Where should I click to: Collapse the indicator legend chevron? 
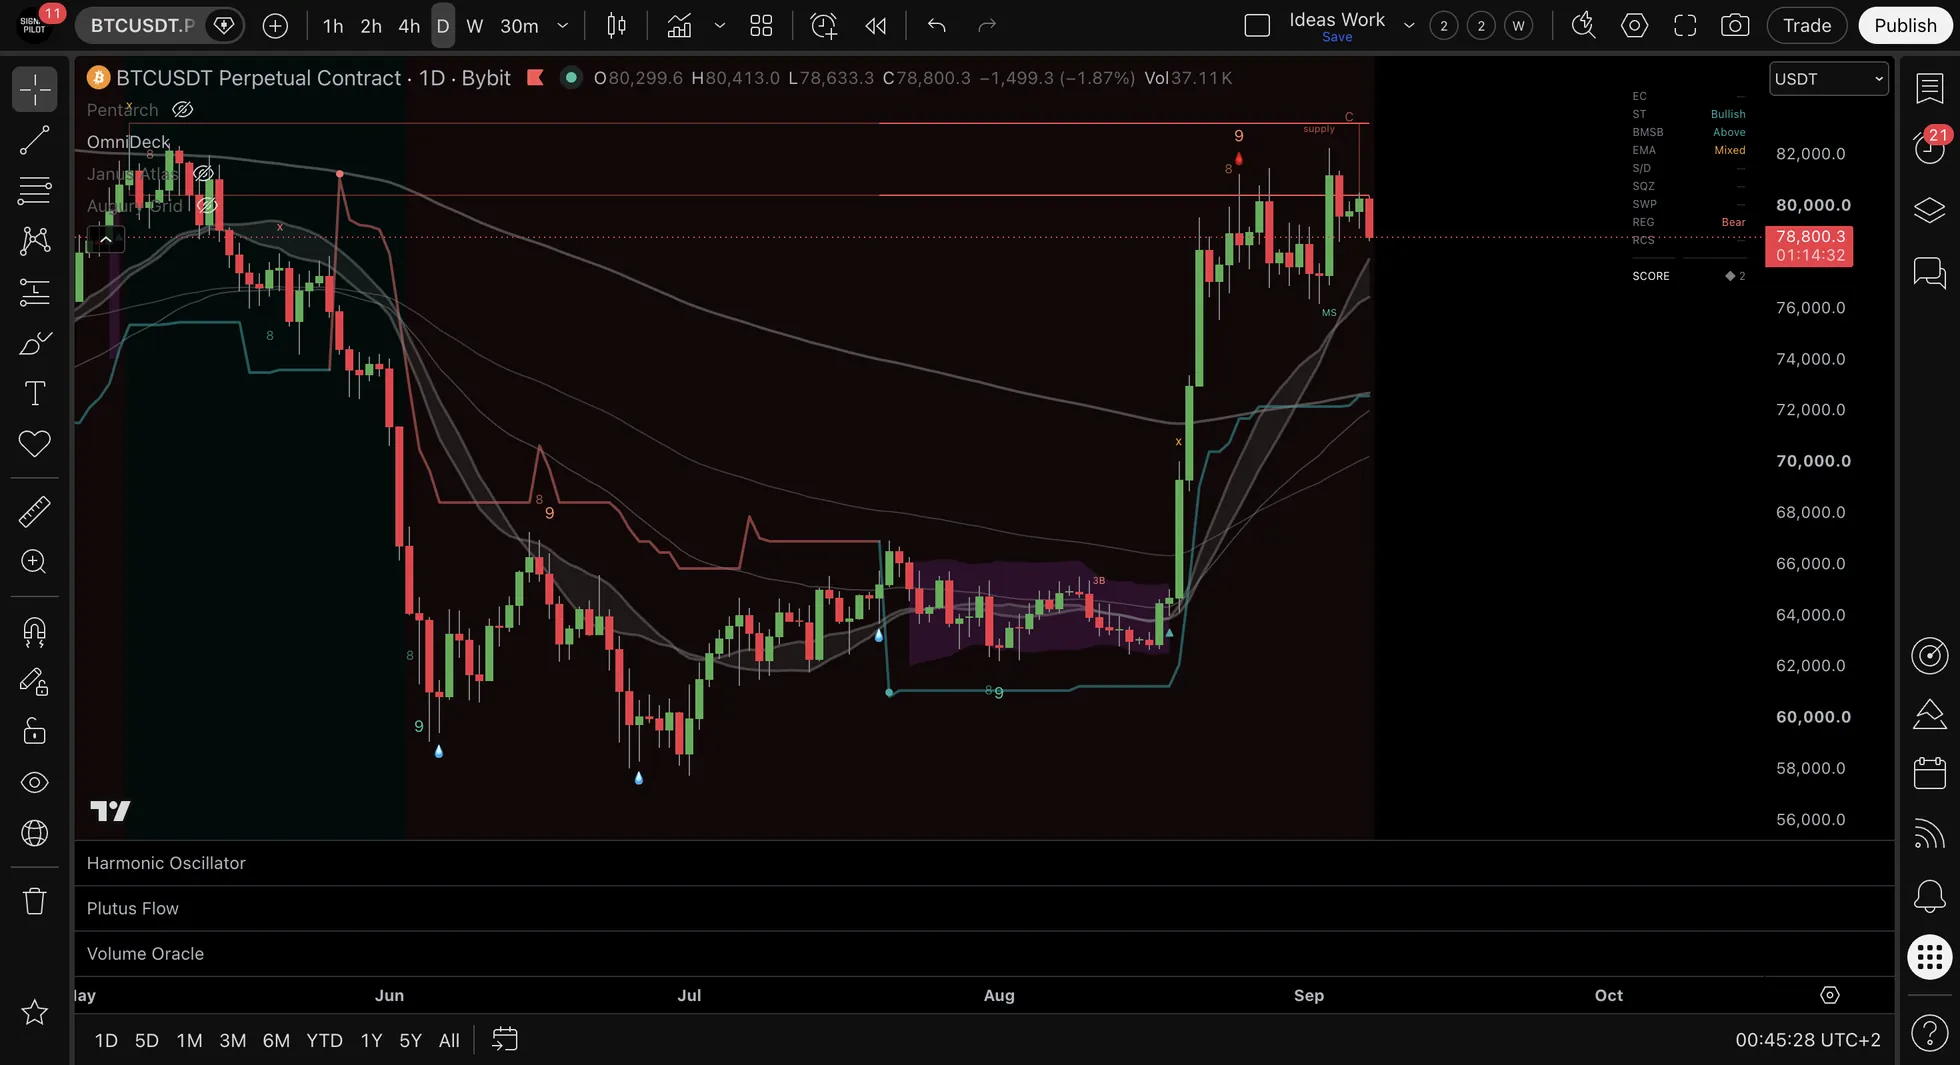pyautogui.click(x=105, y=239)
